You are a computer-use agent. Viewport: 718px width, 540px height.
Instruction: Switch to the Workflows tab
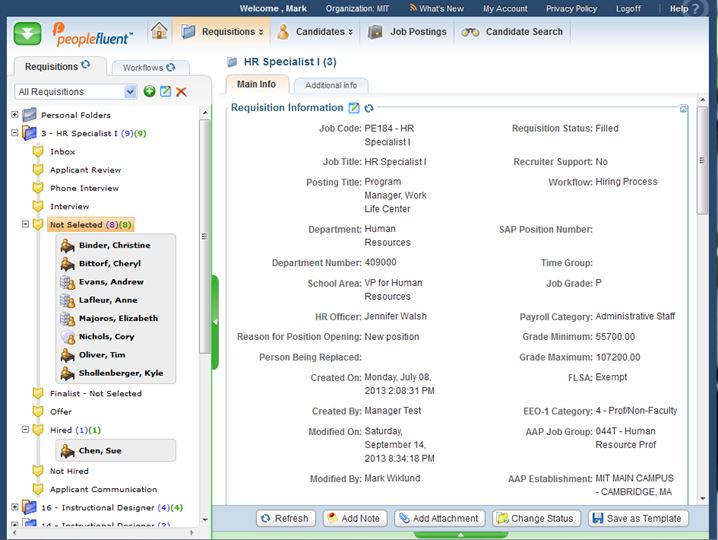149,68
